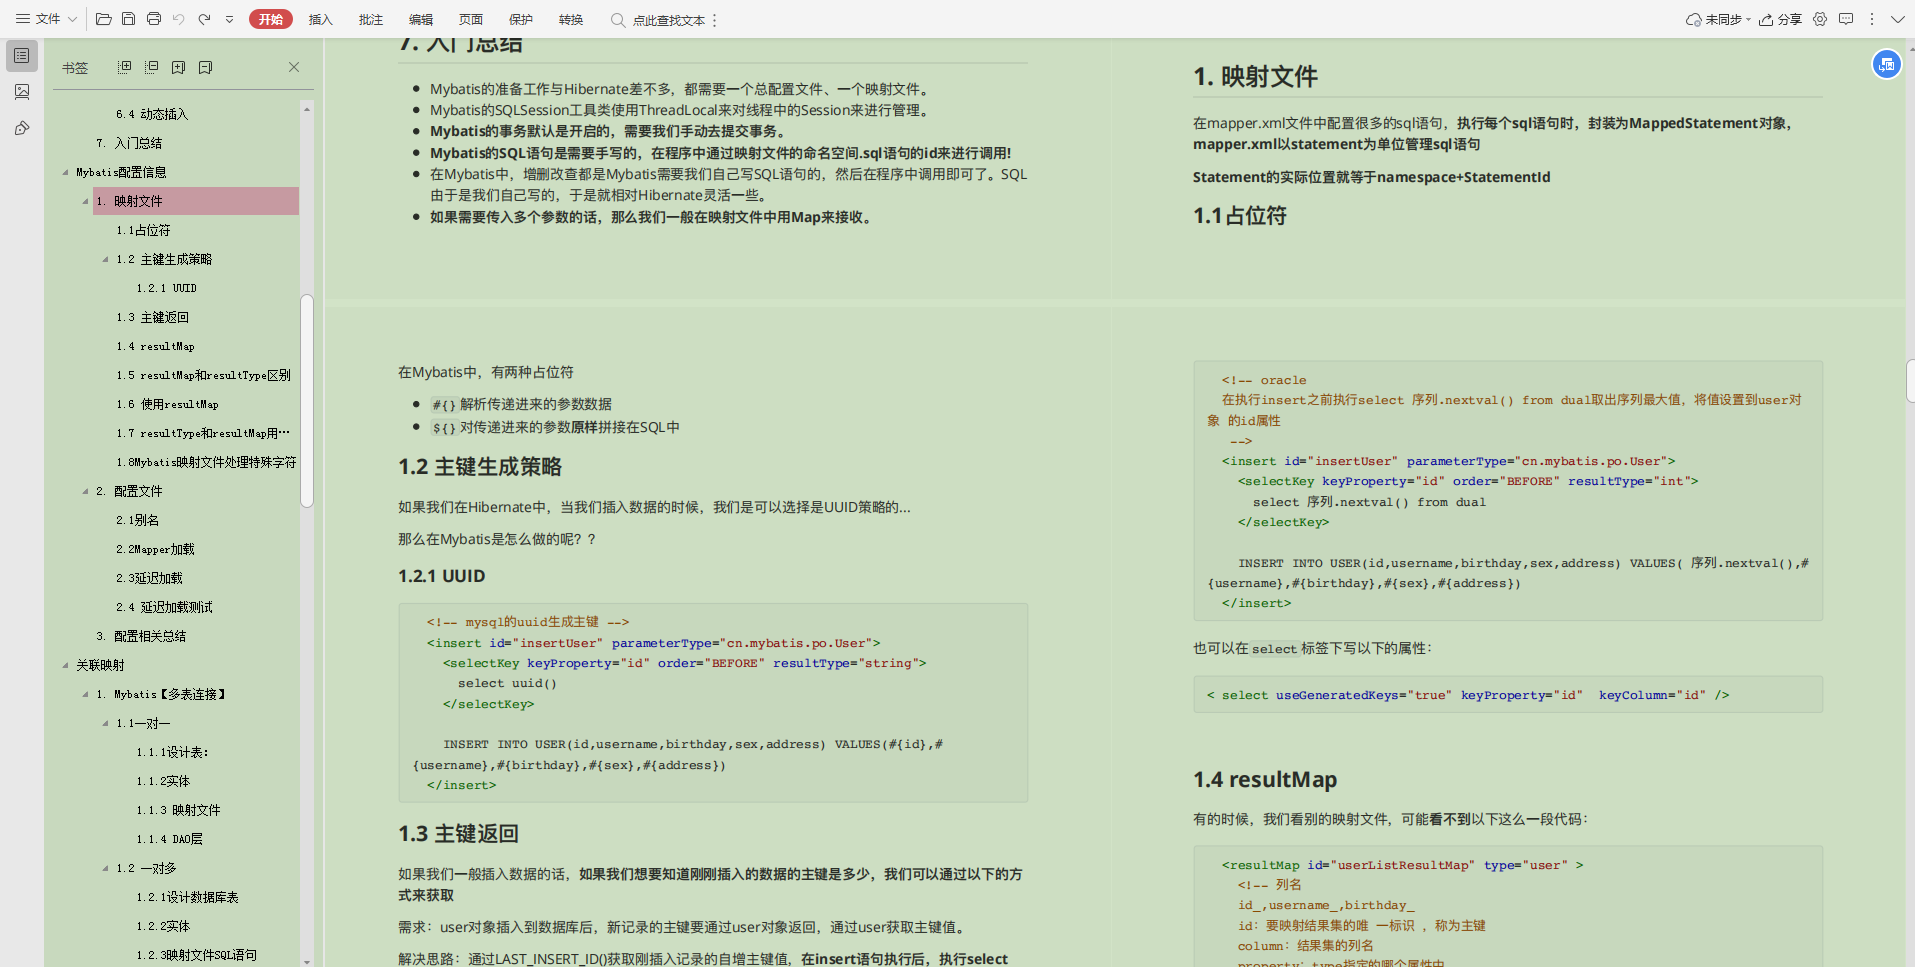Select the 1.6 使用resultMap bookmark
The width and height of the screenshot is (1915, 967).
point(167,404)
